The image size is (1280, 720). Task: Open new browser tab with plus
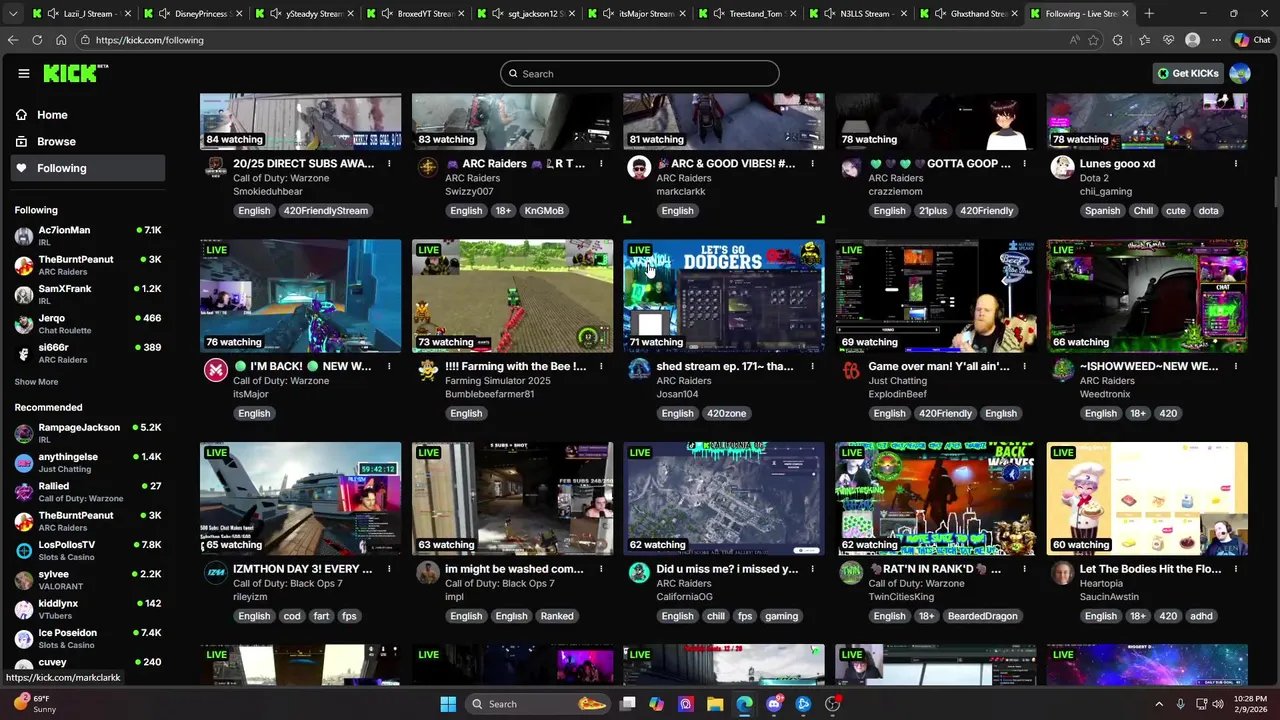[x=1149, y=14]
